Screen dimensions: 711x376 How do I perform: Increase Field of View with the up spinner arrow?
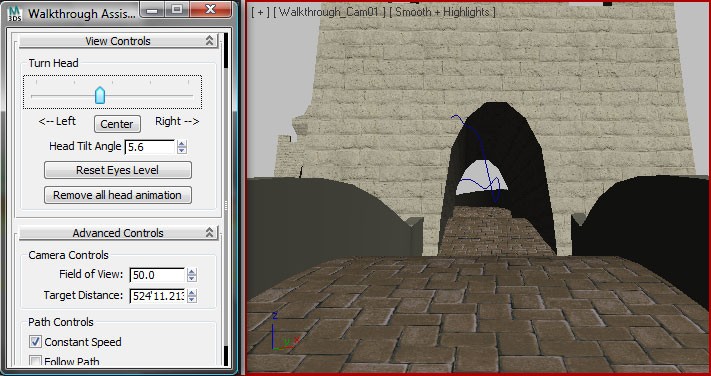(192, 272)
